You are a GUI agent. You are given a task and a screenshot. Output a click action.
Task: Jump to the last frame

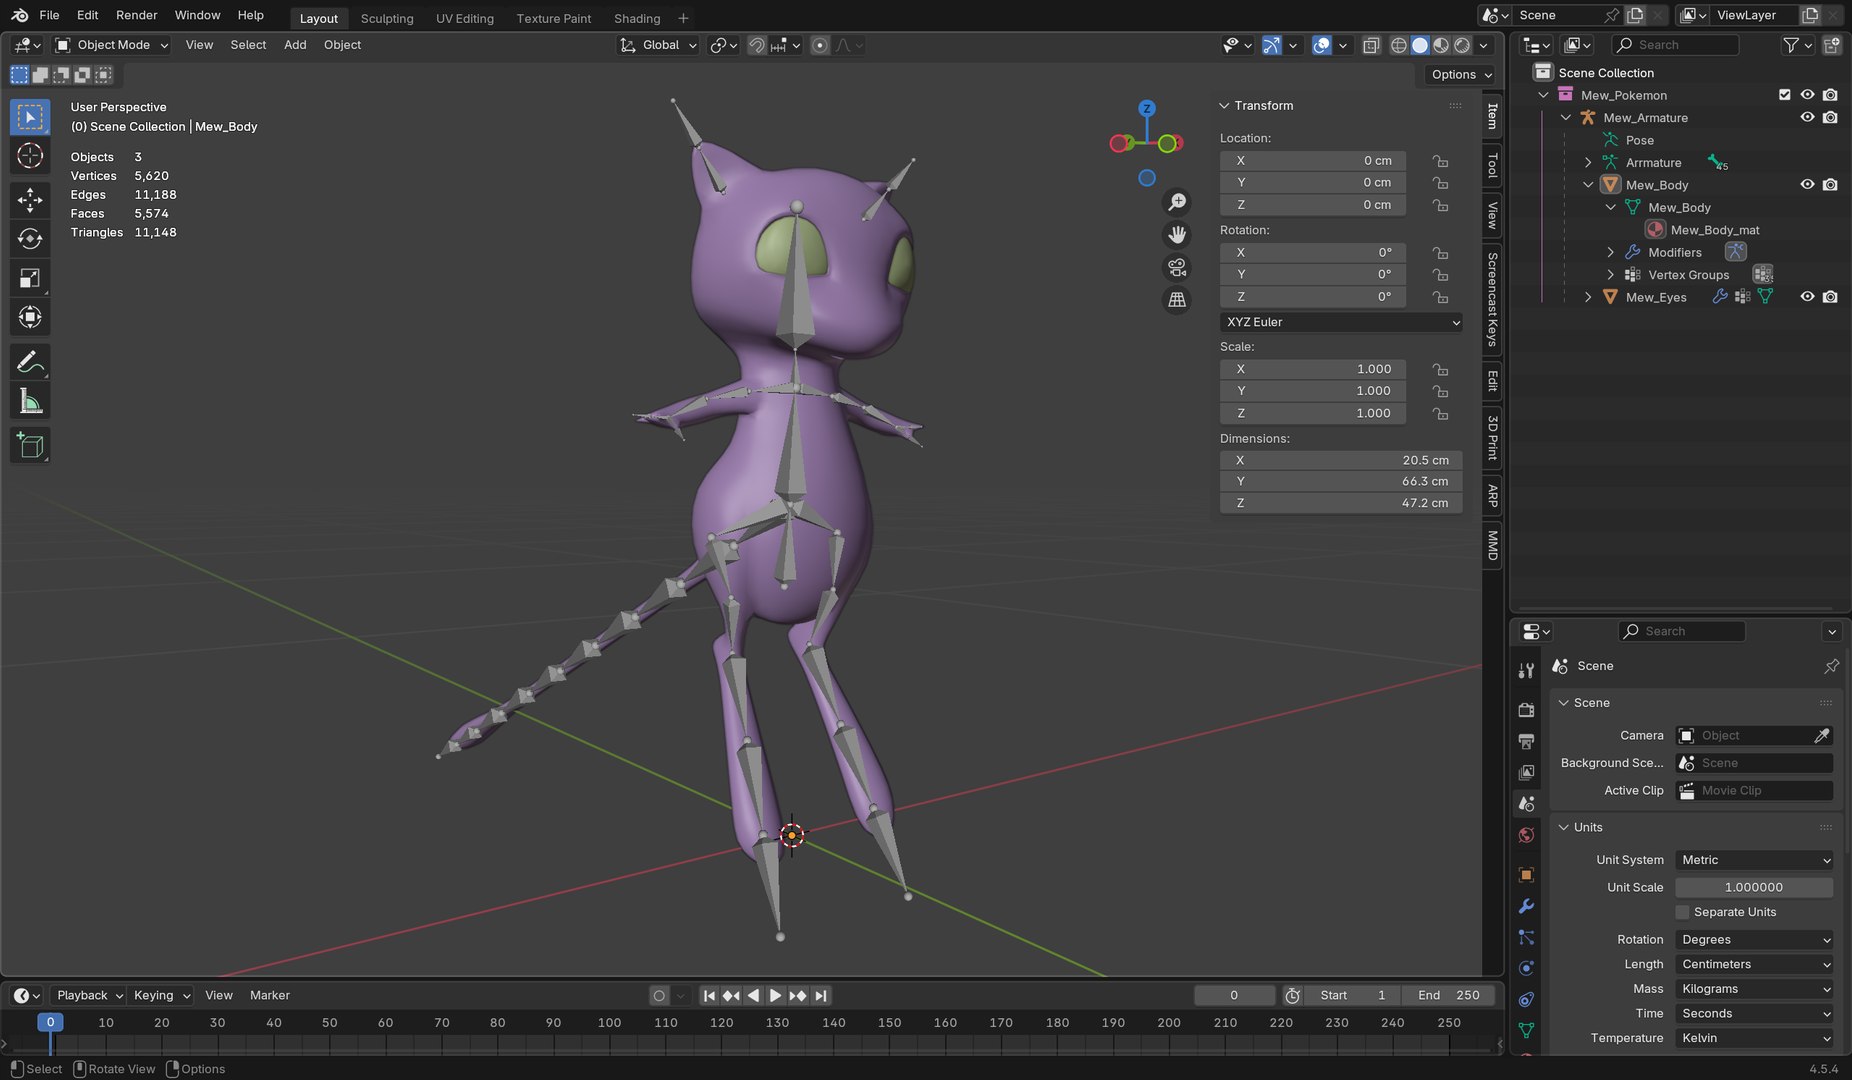[821, 995]
